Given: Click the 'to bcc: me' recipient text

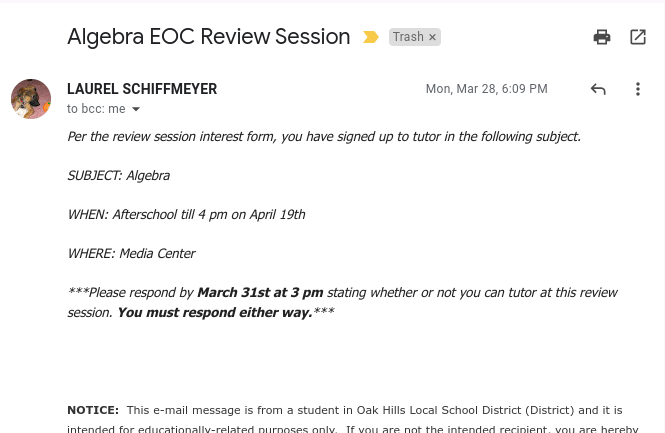Looking at the screenshot, I should pos(96,109).
